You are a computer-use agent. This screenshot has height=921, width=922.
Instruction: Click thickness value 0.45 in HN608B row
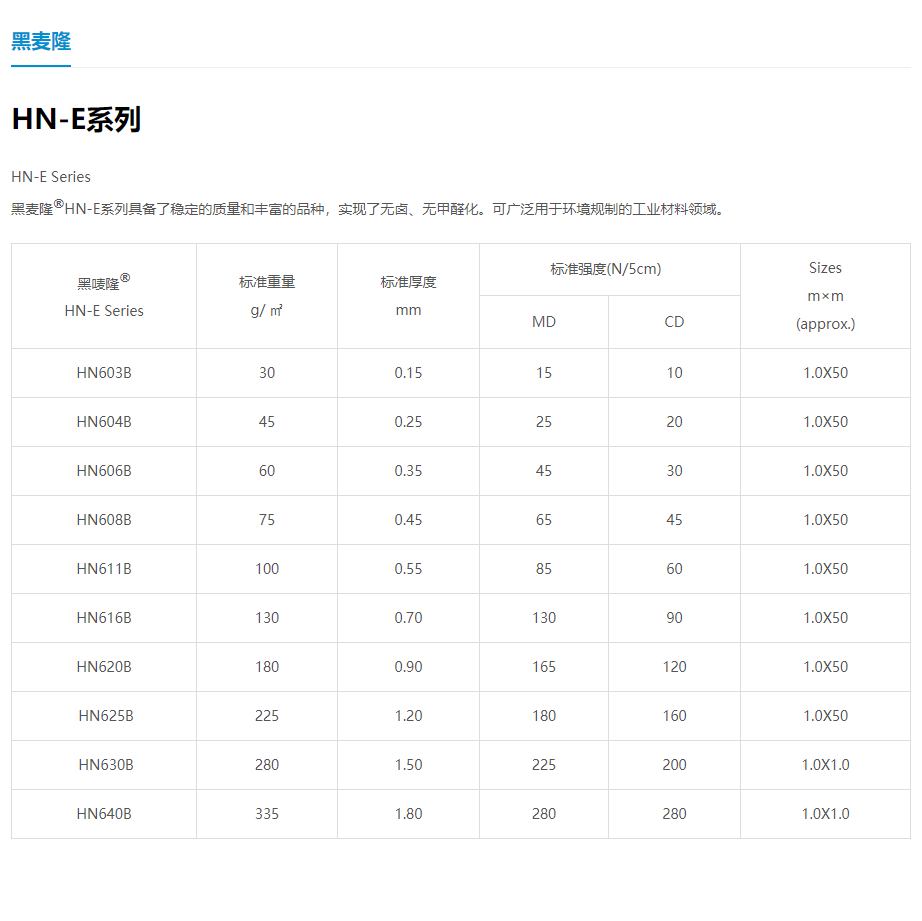(x=409, y=520)
